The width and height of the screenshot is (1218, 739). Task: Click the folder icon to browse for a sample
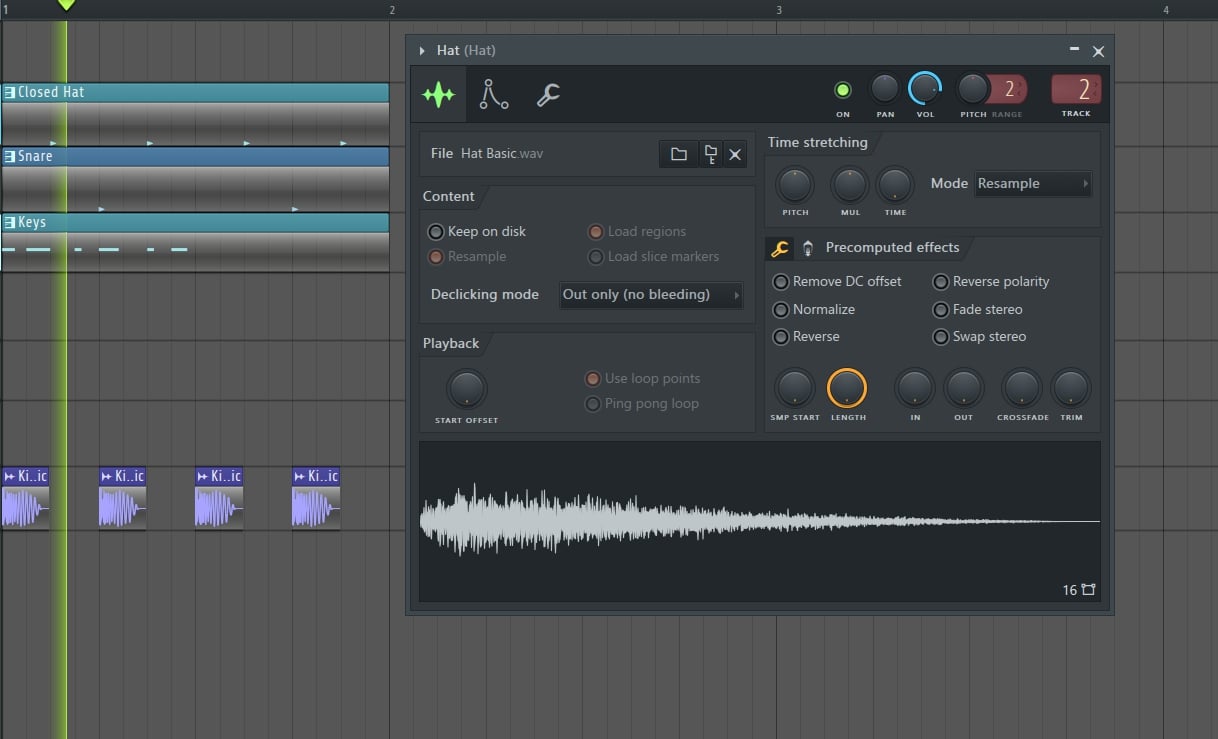pyautogui.click(x=679, y=154)
